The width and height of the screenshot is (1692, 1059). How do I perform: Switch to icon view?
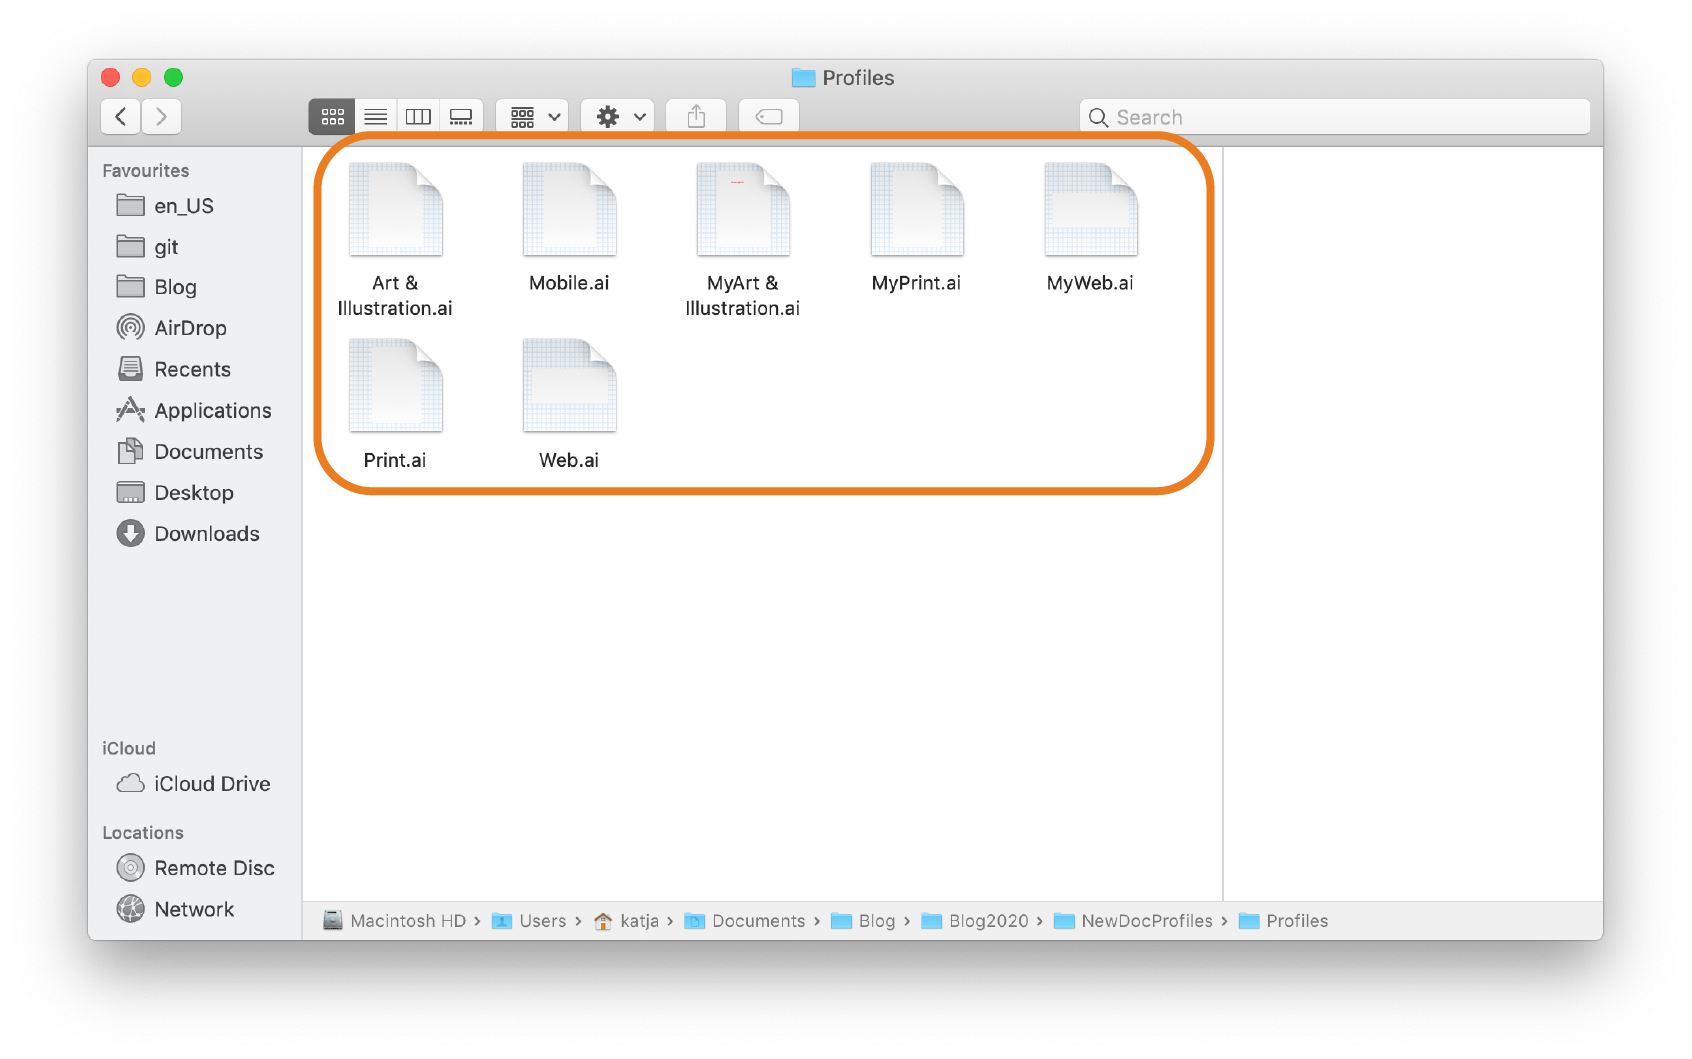tap(332, 117)
